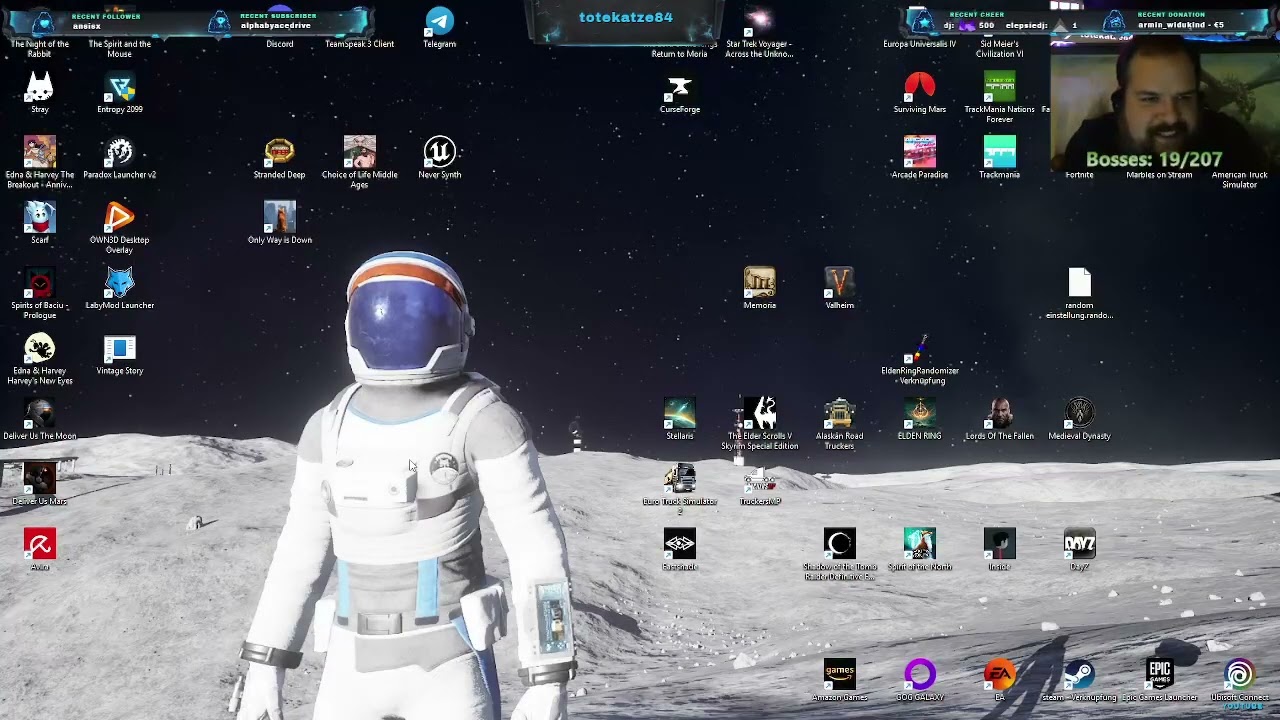1280x720 pixels.
Task: Click the Deliver Us The Moon icon
Action: [x=40, y=413]
